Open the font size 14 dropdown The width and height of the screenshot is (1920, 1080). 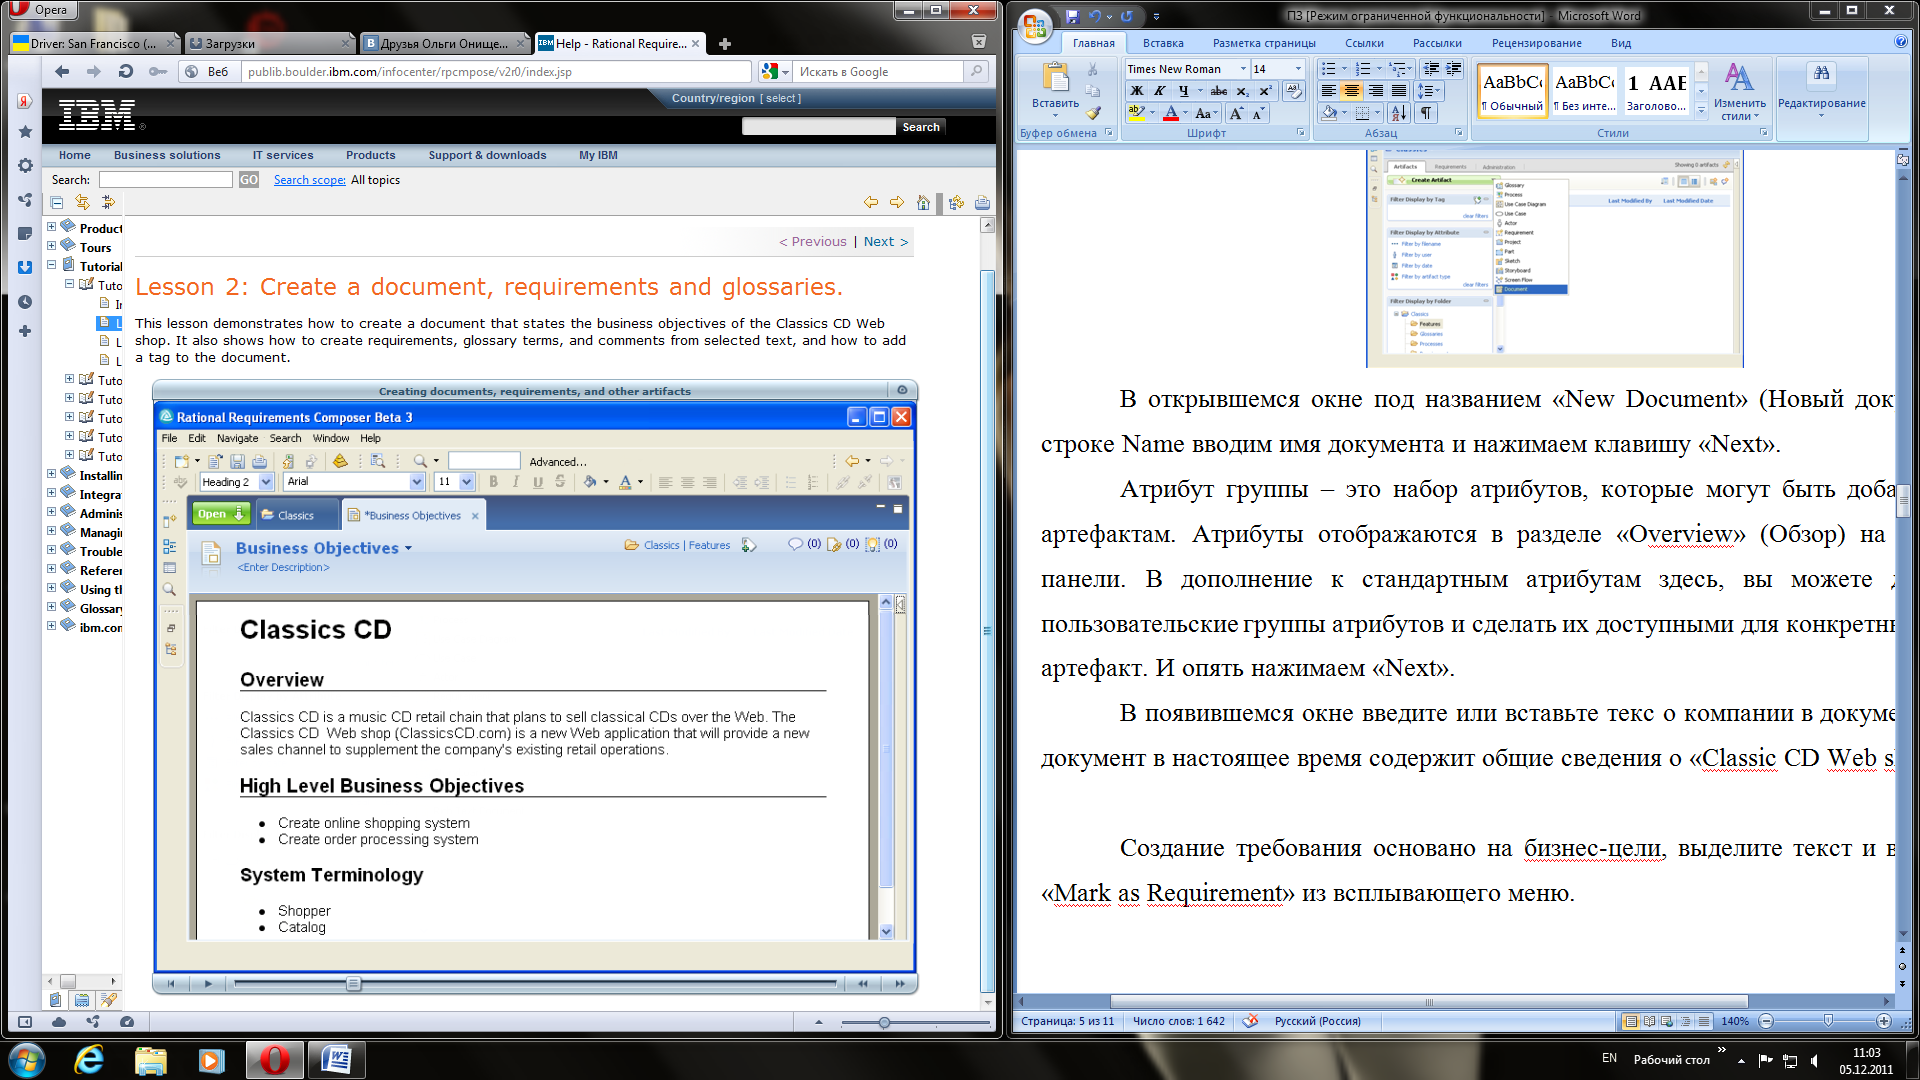[1298, 69]
